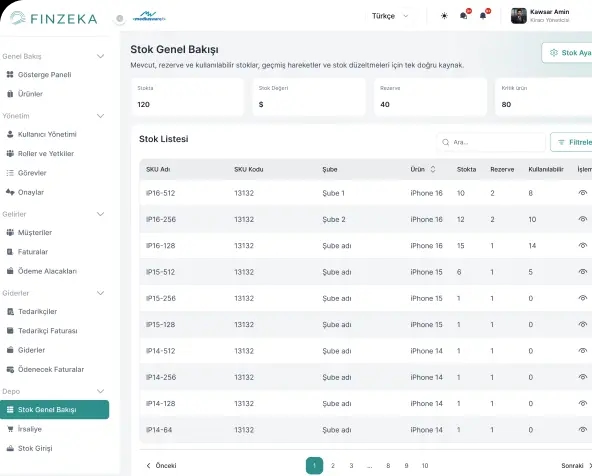Click the search magnifier icon

tap(446, 142)
